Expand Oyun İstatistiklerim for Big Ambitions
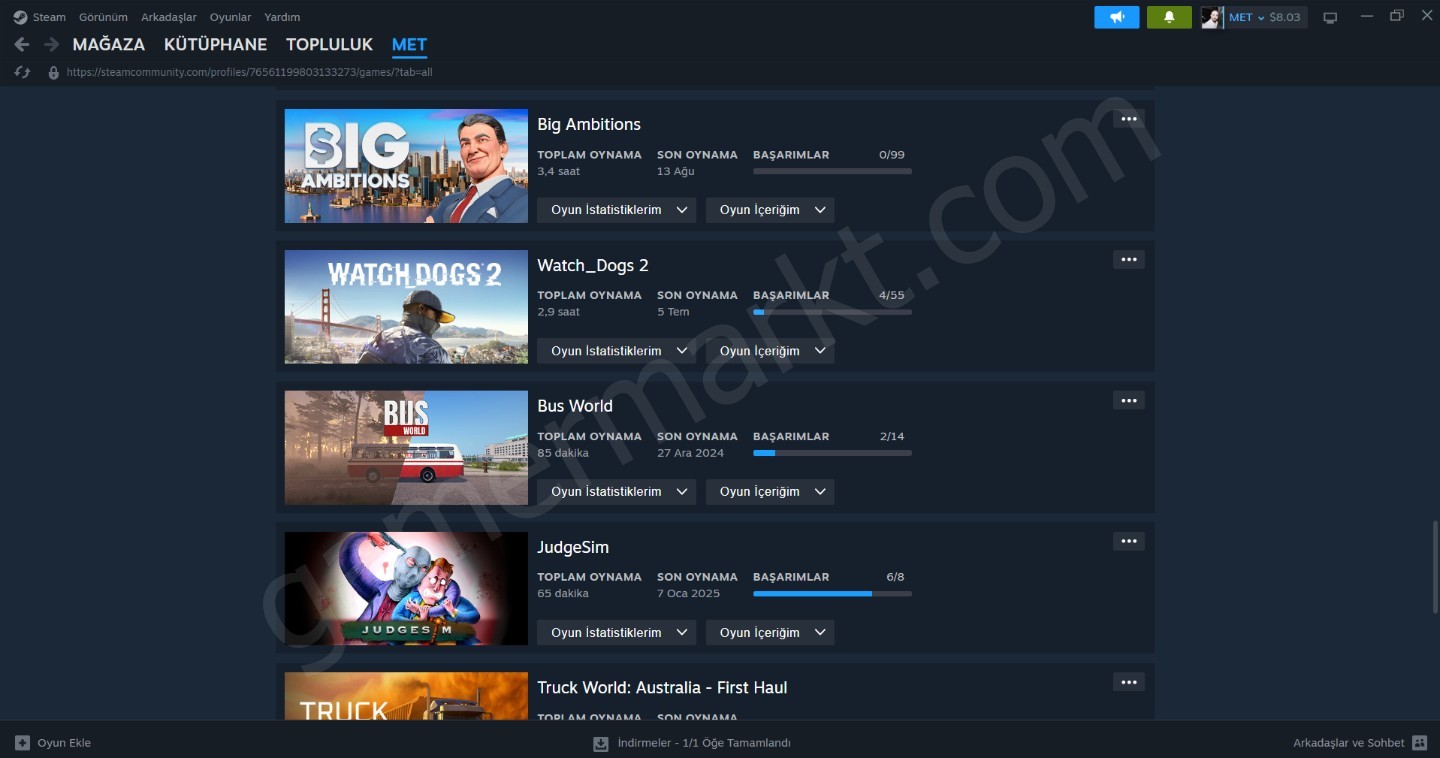Image resolution: width=1440 pixels, height=758 pixels. pyautogui.click(x=617, y=210)
